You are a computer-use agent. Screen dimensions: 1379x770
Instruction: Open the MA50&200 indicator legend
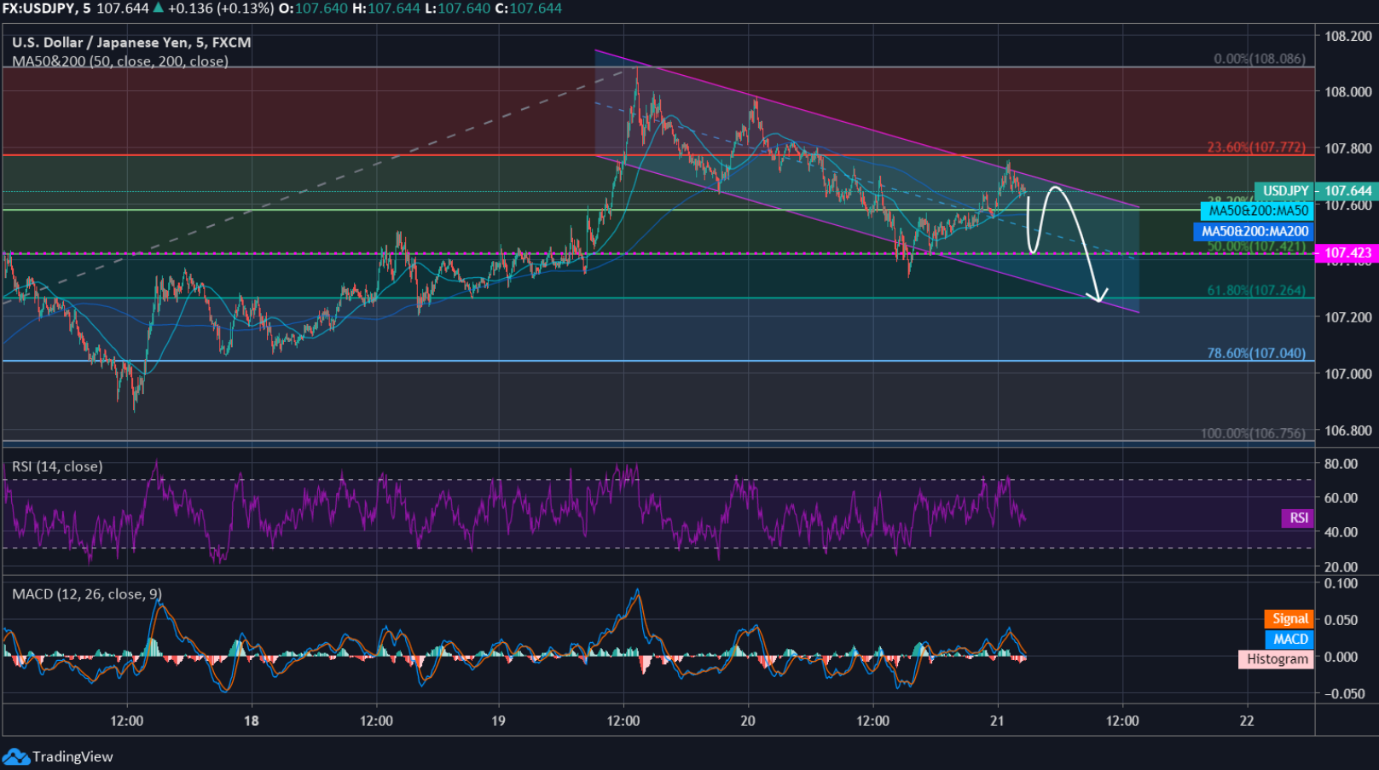119,61
